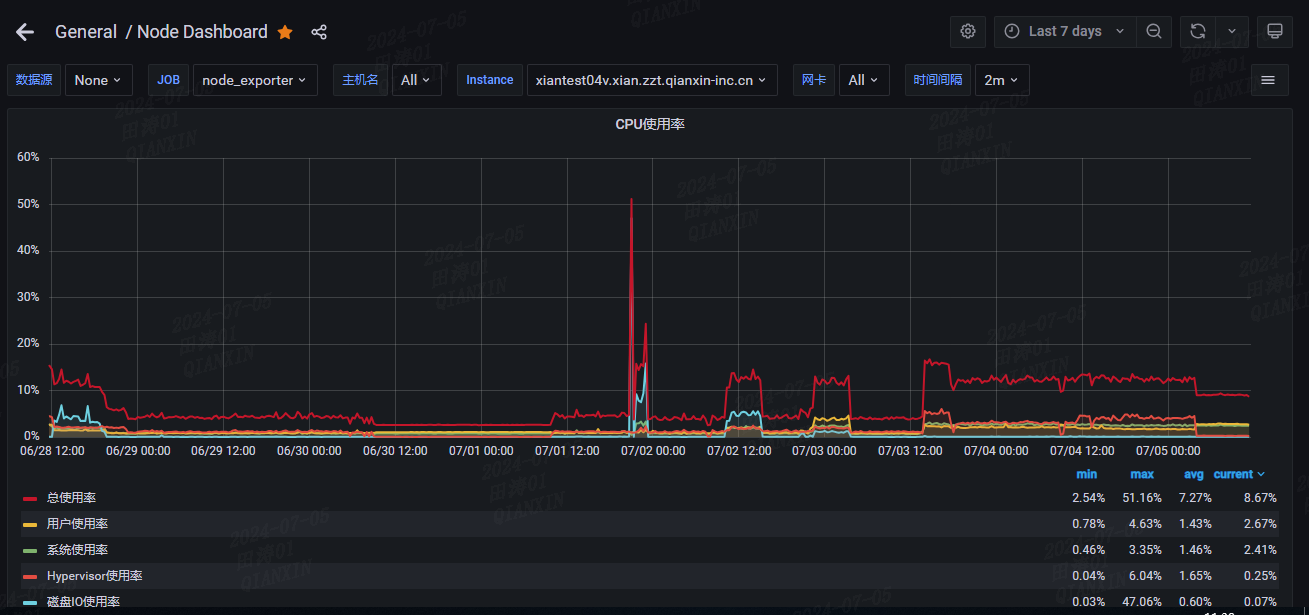Click the green 系统使用率 color swatch
The height and width of the screenshot is (615, 1309).
click(x=30, y=549)
